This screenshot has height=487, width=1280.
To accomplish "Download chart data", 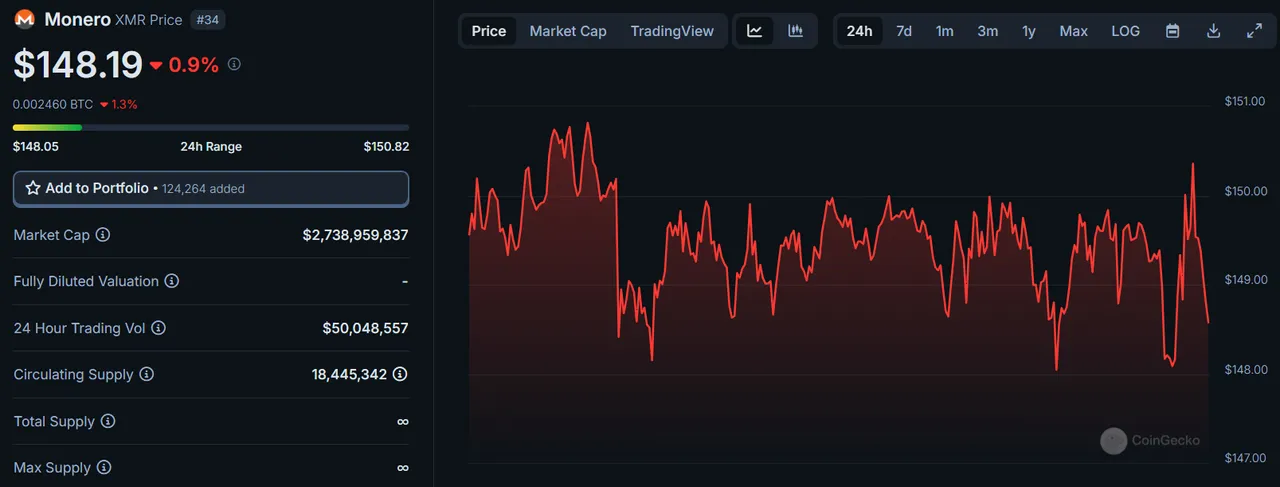I will click(1214, 31).
